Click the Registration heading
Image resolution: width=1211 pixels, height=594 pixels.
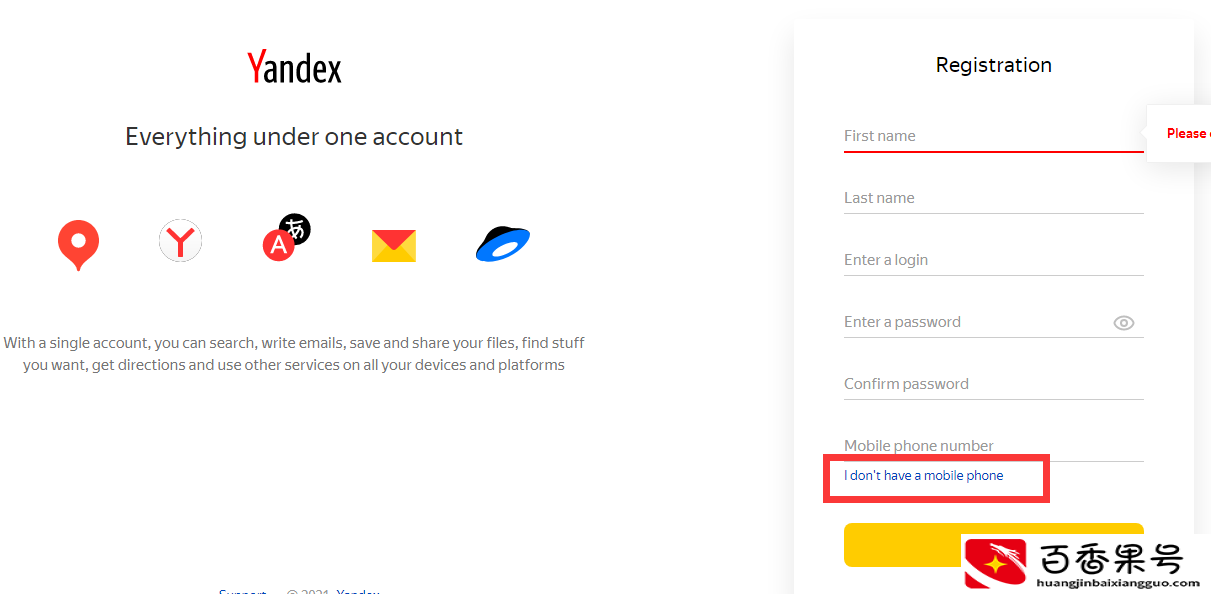(x=993, y=65)
